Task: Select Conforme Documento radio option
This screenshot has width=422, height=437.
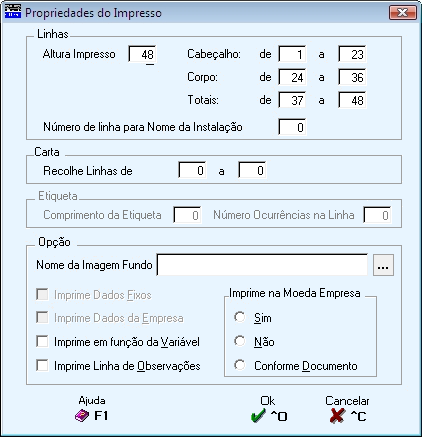Action: point(239,365)
